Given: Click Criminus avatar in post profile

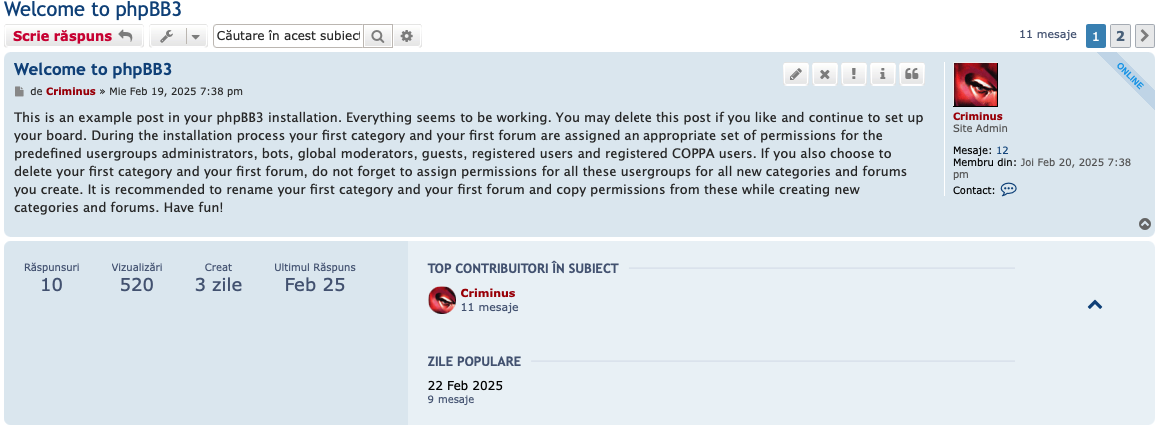Looking at the screenshot, I should (975, 84).
